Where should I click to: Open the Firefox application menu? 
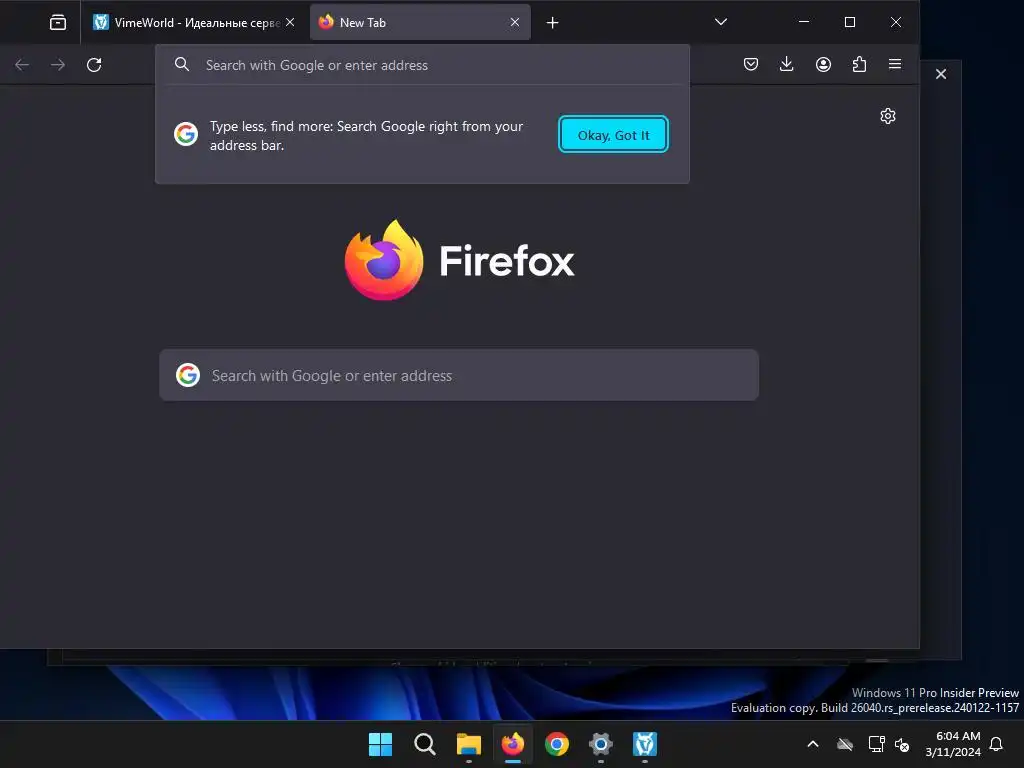[x=895, y=64]
